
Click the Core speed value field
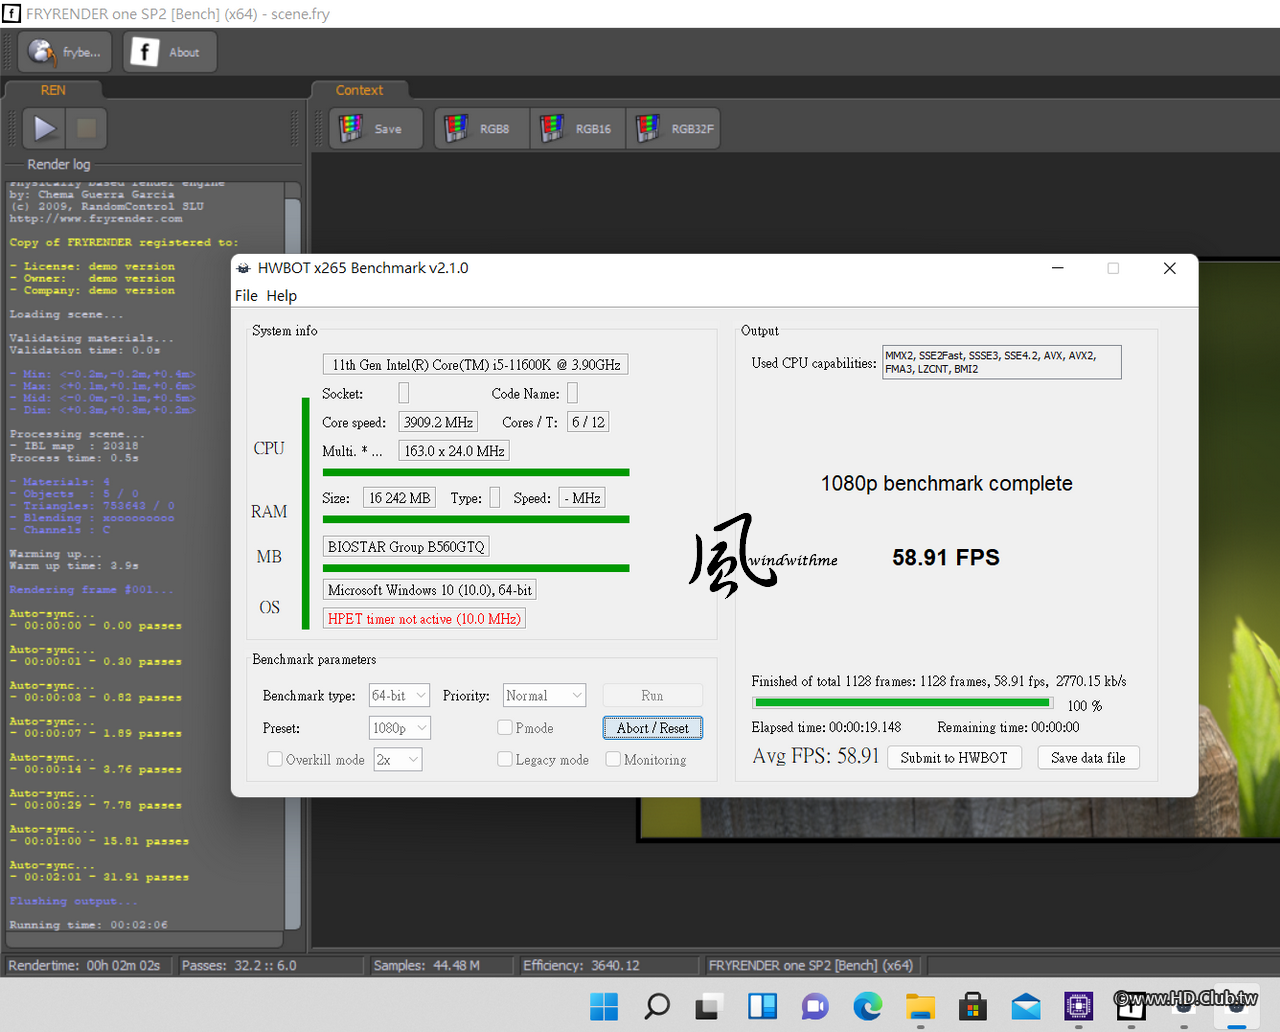pos(438,422)
